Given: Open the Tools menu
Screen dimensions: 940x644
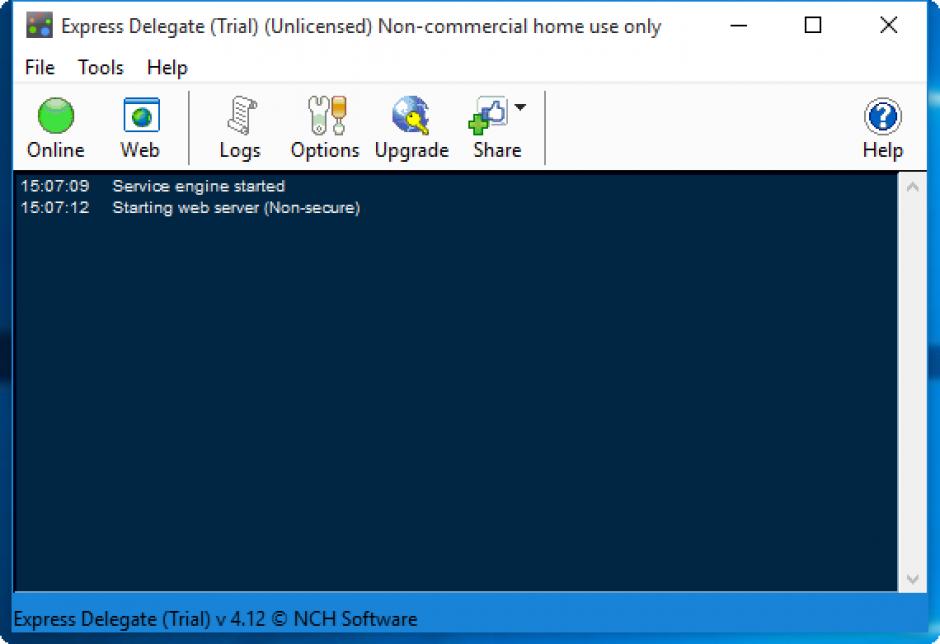Looking at the screenshot, I should pyautogui.click(x=101, y=67).
